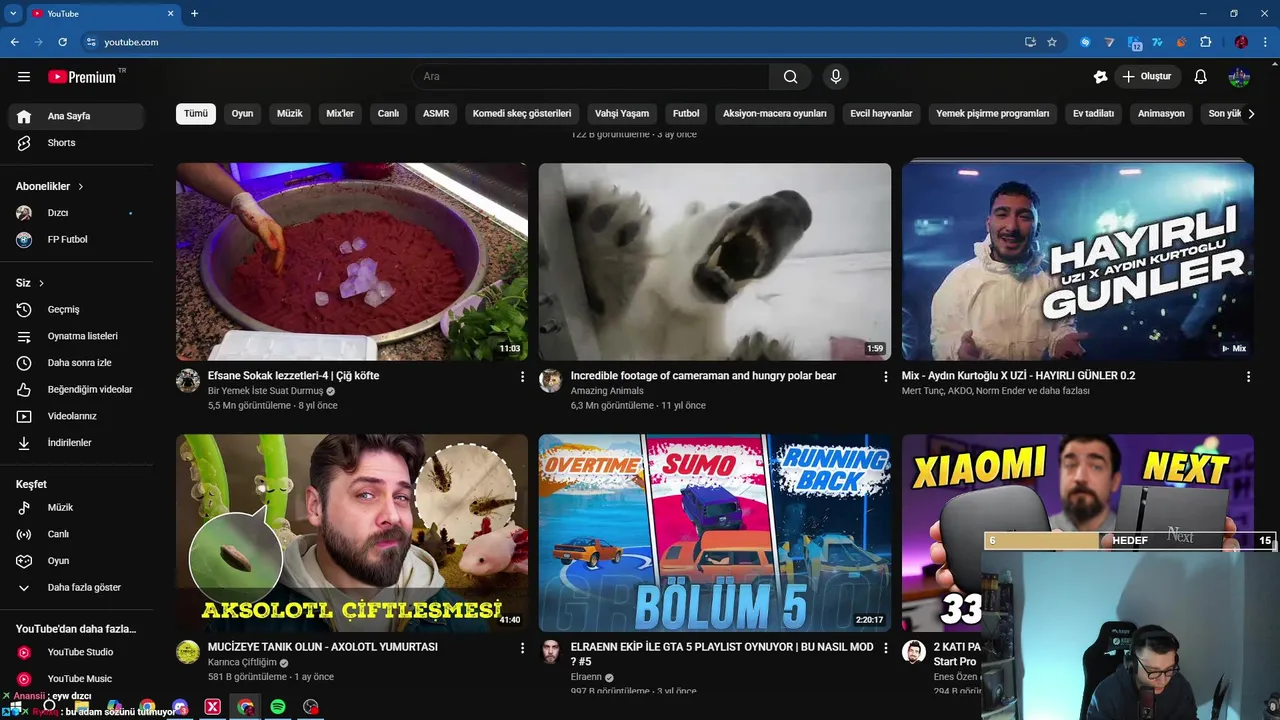Screen dimensions: 1280x720
Task: Open the 7TV browser extension
Action: [x=1157, y=42]
